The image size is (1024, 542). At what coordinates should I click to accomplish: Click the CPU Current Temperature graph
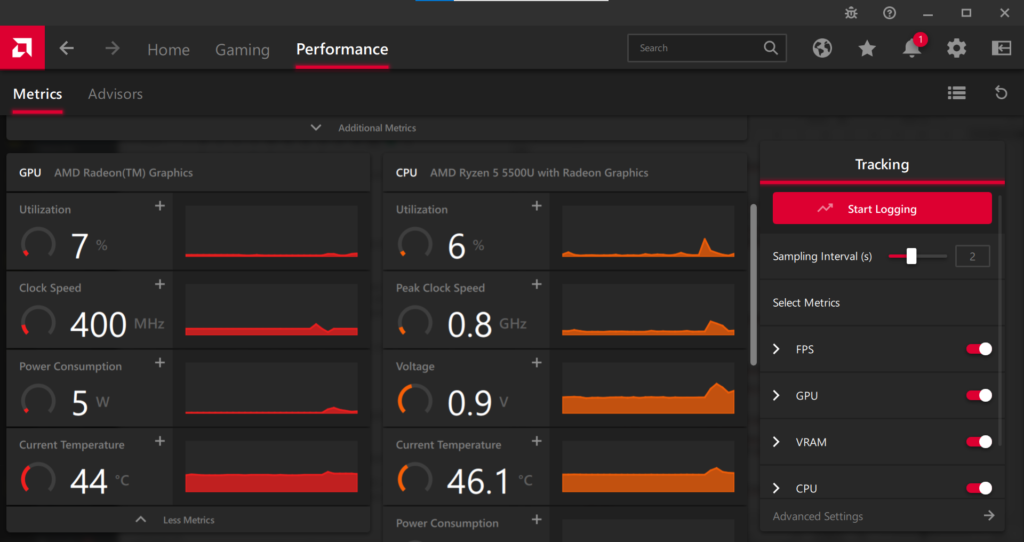[x=648, y=466]
